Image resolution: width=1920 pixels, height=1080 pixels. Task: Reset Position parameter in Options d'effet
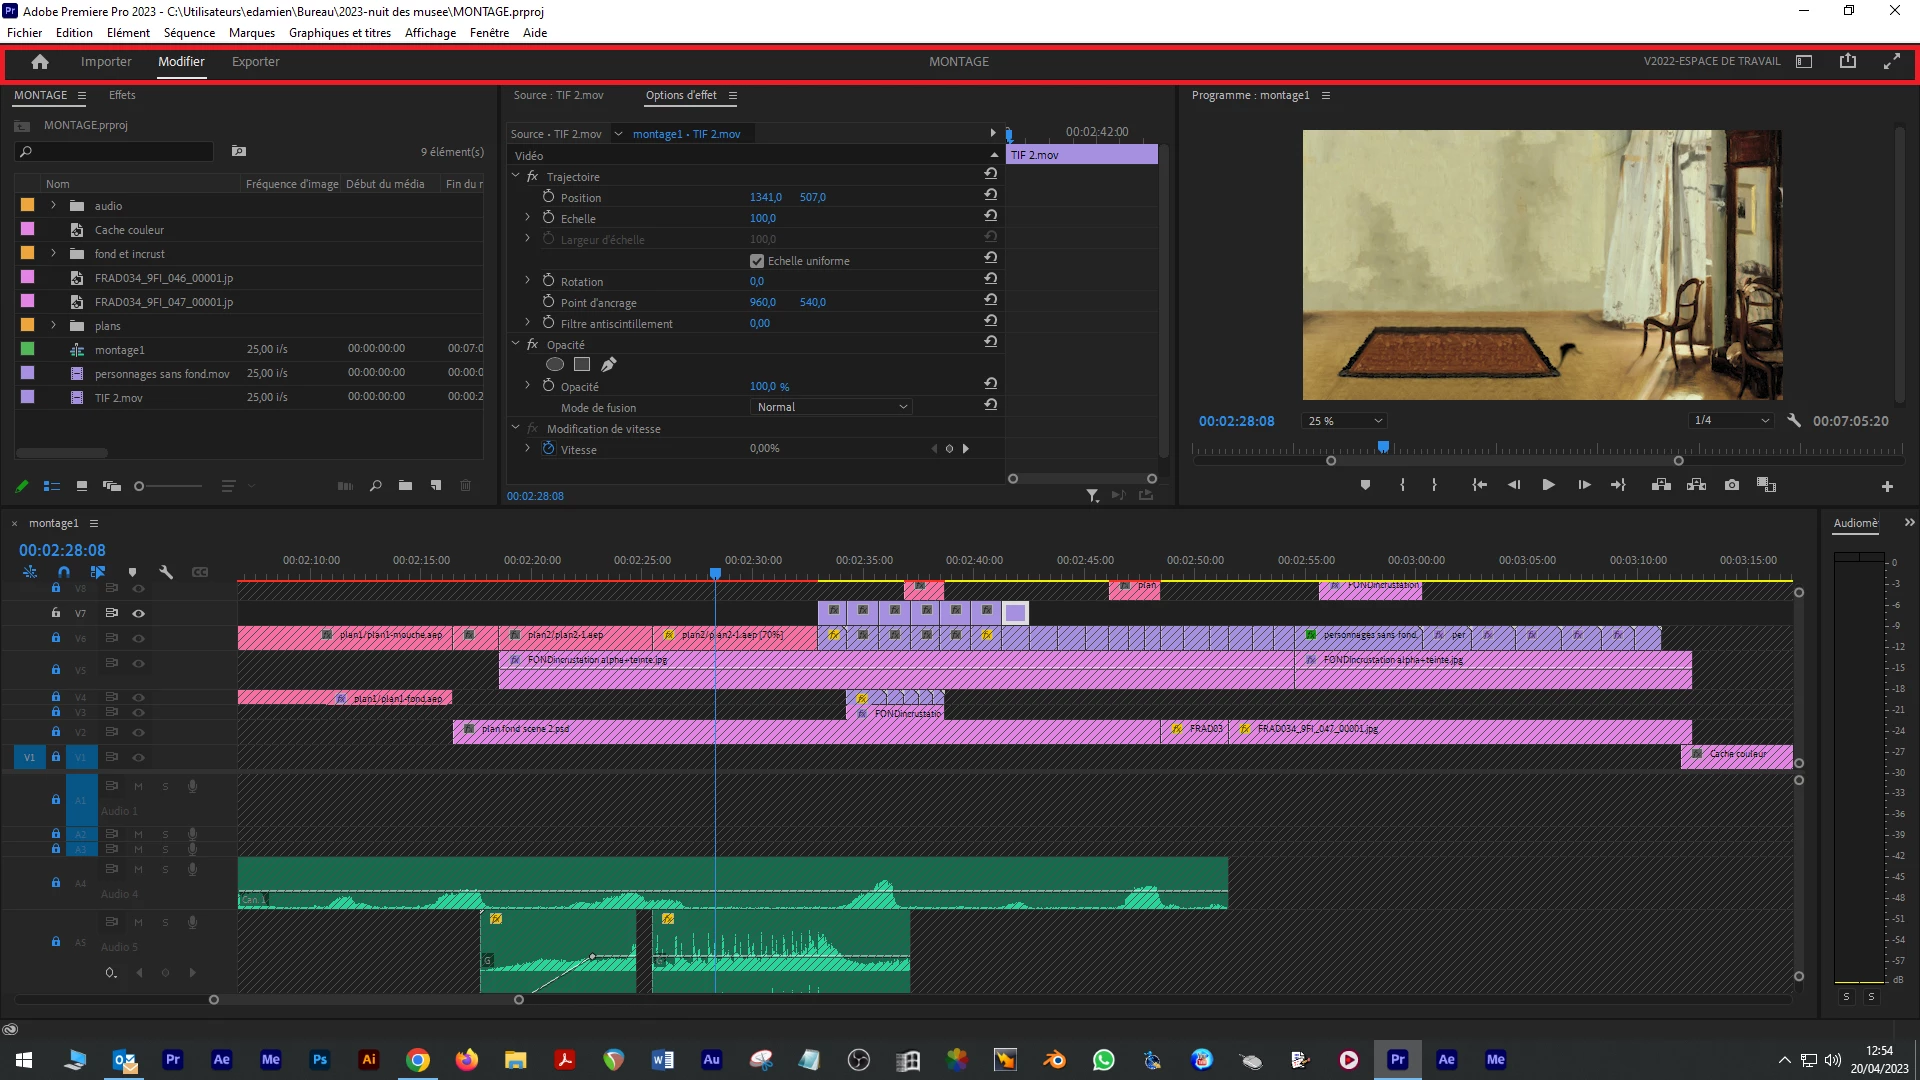[990, 195]
